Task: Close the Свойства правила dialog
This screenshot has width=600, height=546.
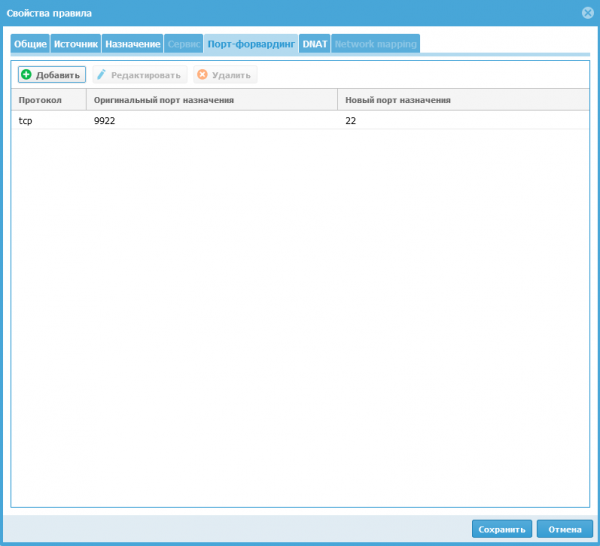Action: click(x=587, y=12)
